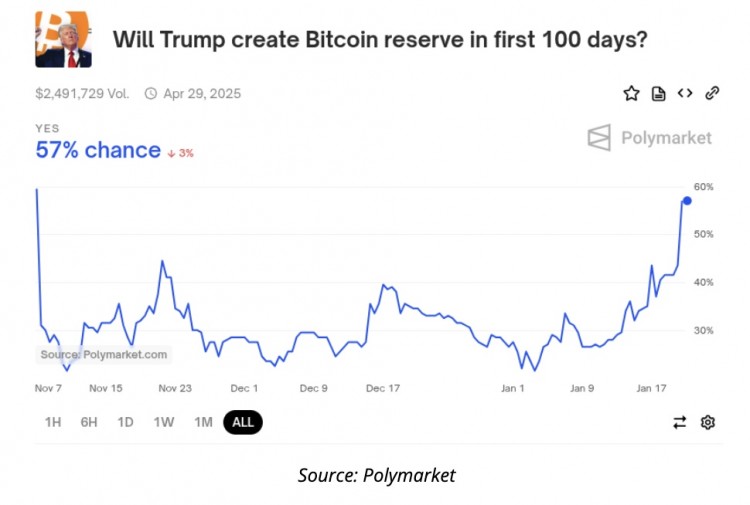Click the market title heading
Image resolution: width=750 pixels, height=505 pixels.
coord(379,41)
